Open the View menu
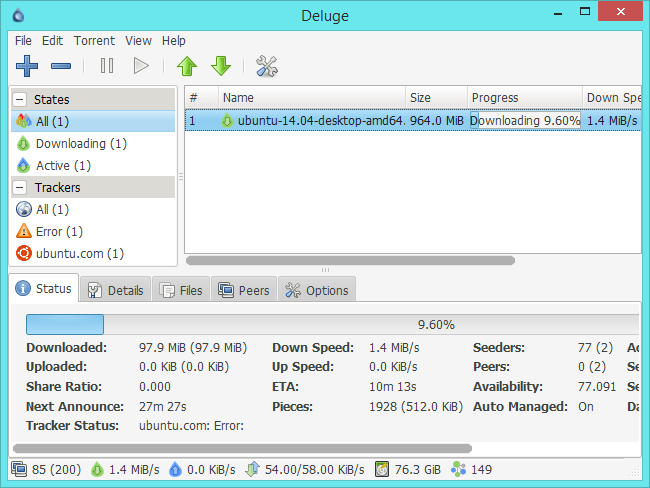650x488 pixels. coord(139,41)
